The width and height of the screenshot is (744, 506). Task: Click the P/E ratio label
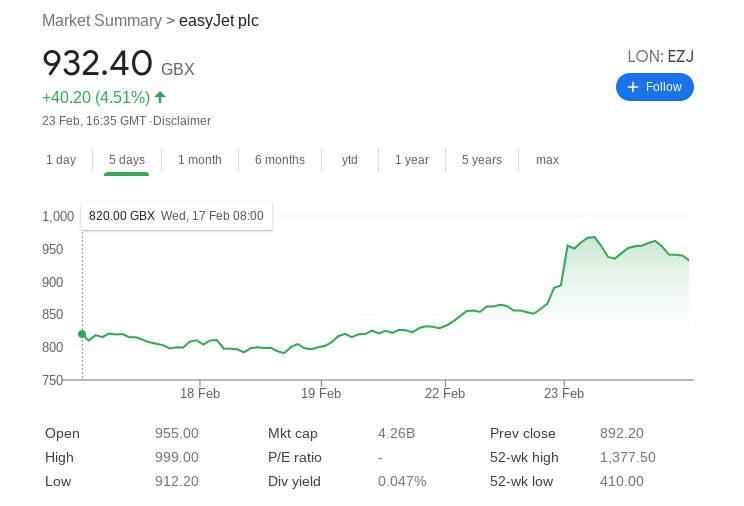click(295, 458)
